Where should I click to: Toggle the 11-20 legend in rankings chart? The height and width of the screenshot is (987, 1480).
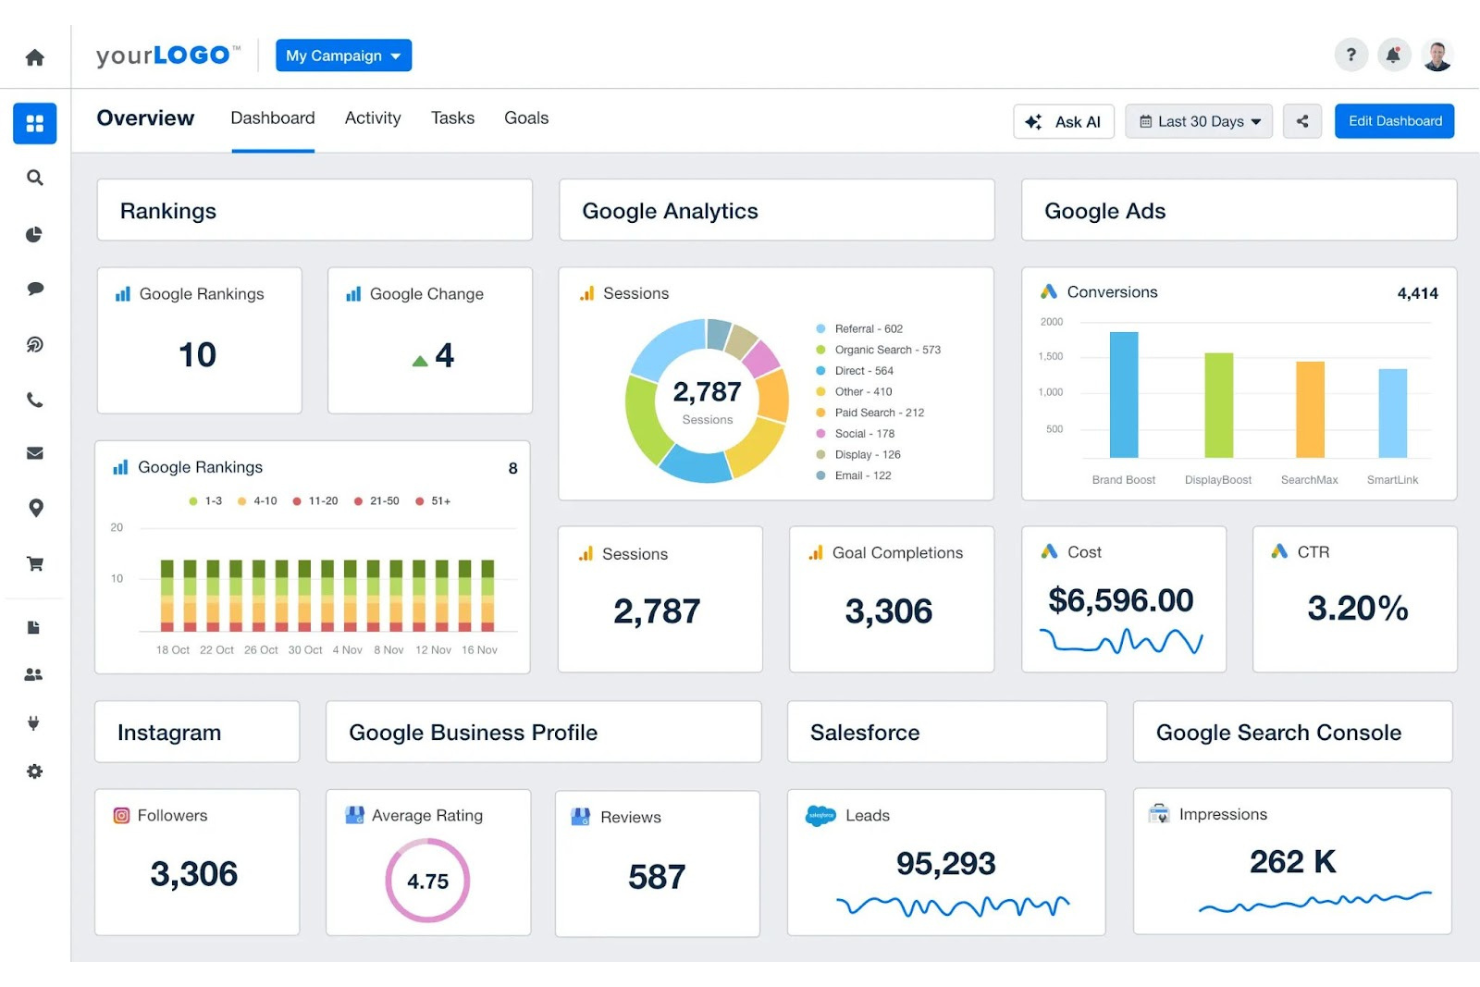[x=316, y=501]
